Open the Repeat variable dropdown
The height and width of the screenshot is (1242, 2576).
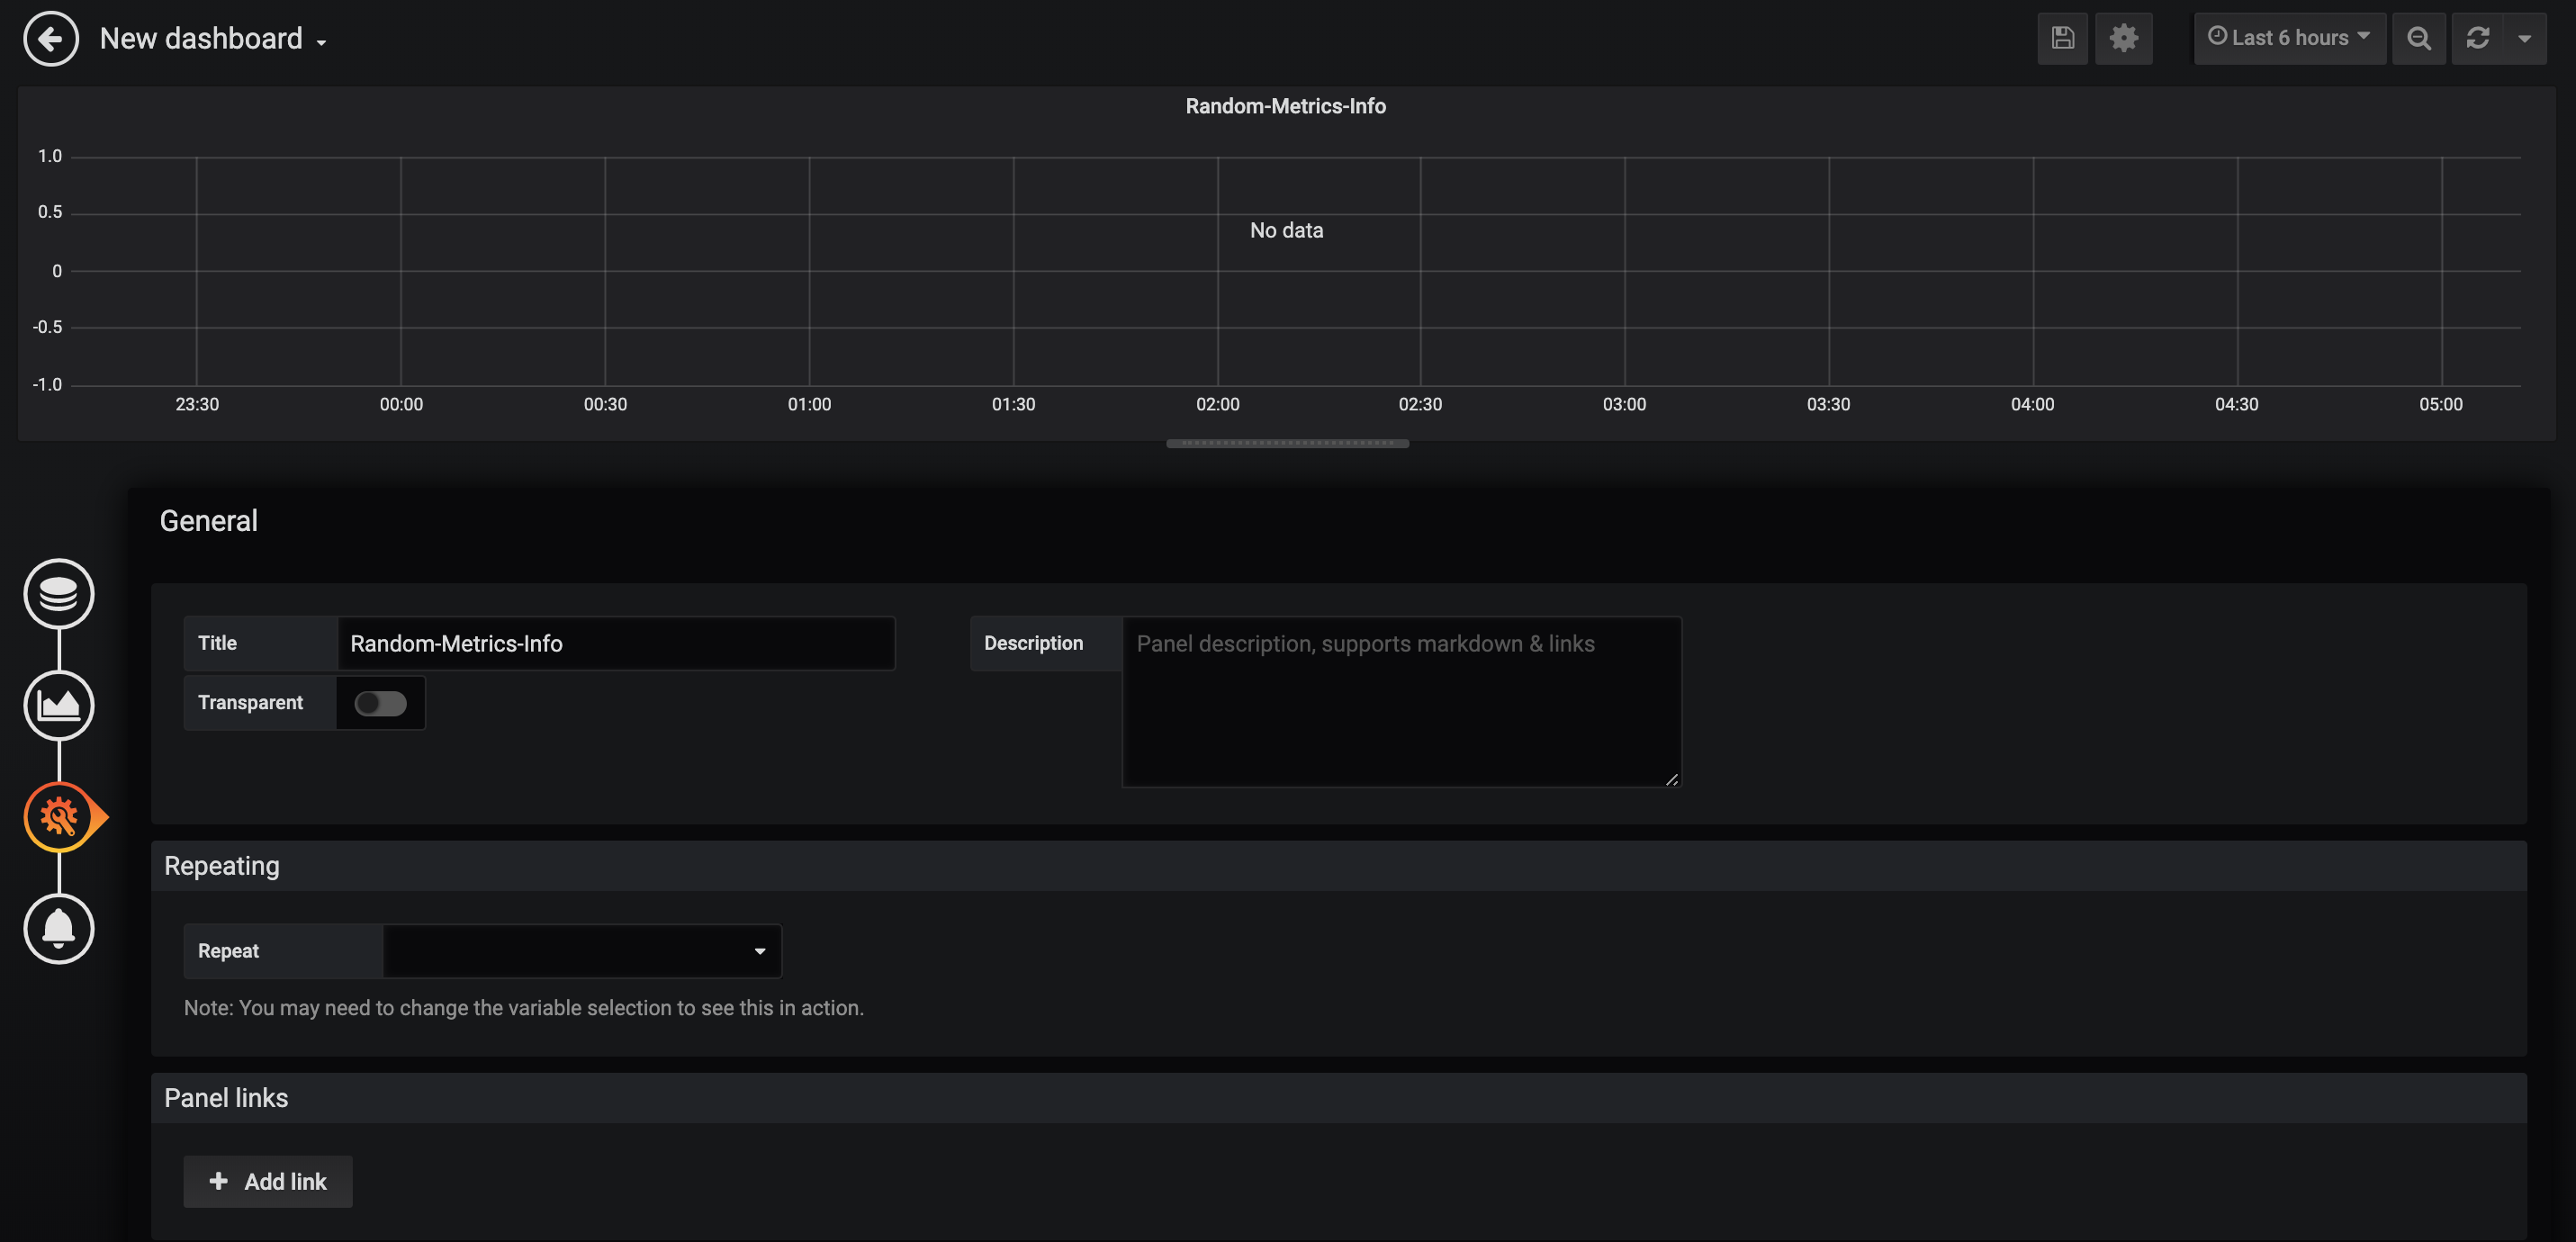click(x=582, y=951)
